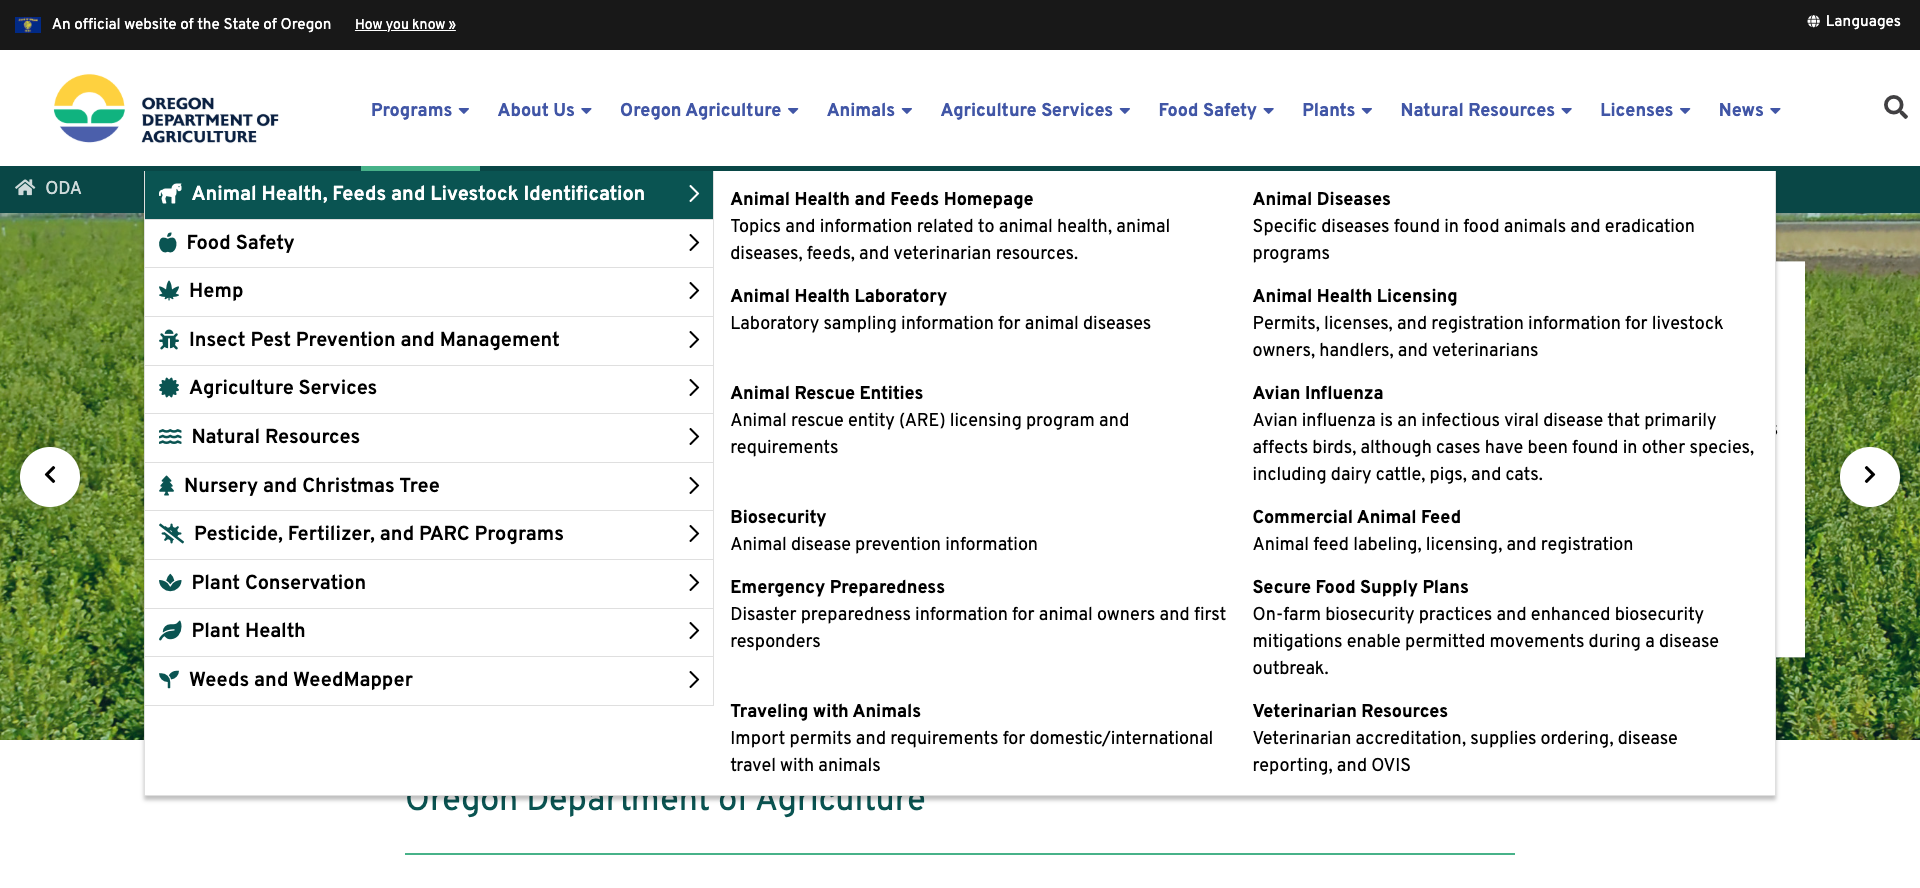Open the Biosecurity link
The width and height of the screenshot is (1920, 888).
pos(778,517)
